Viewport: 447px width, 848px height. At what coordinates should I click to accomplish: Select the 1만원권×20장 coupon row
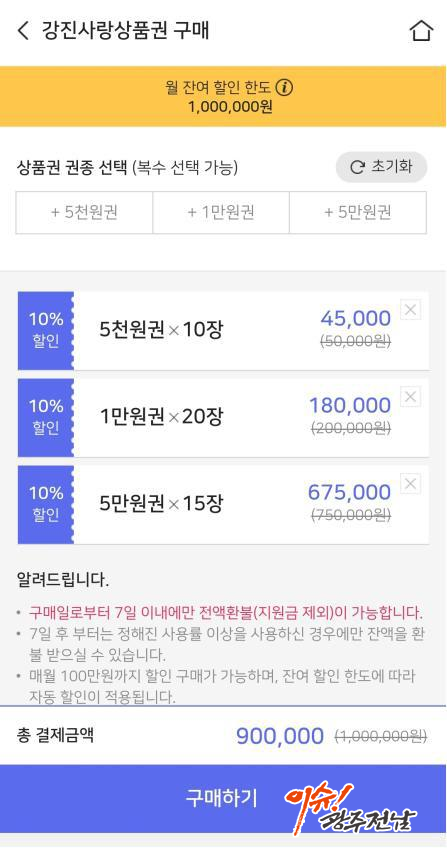(x=223, y=418)
